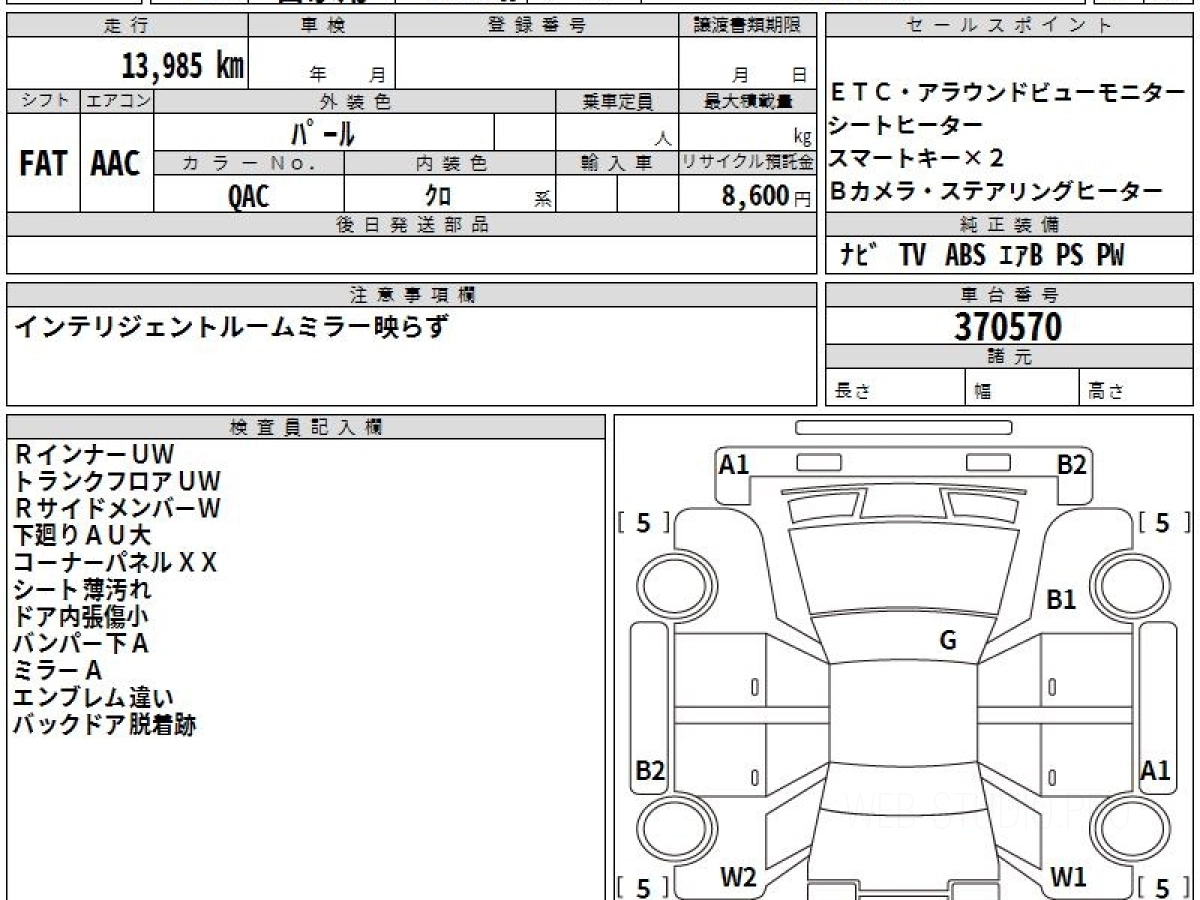This screenshot has height=900, width=1200.
Task: Click the B2 marker next to the side door
Action: [x=650, y=770]
